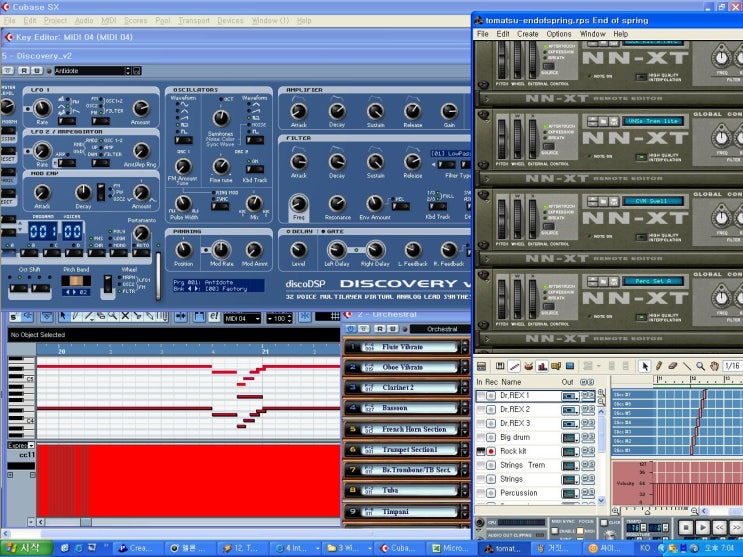Screen dimensions: 743x557
Task: Click the Amplifier Attack knob on Discovery
Action: [299, 111]
